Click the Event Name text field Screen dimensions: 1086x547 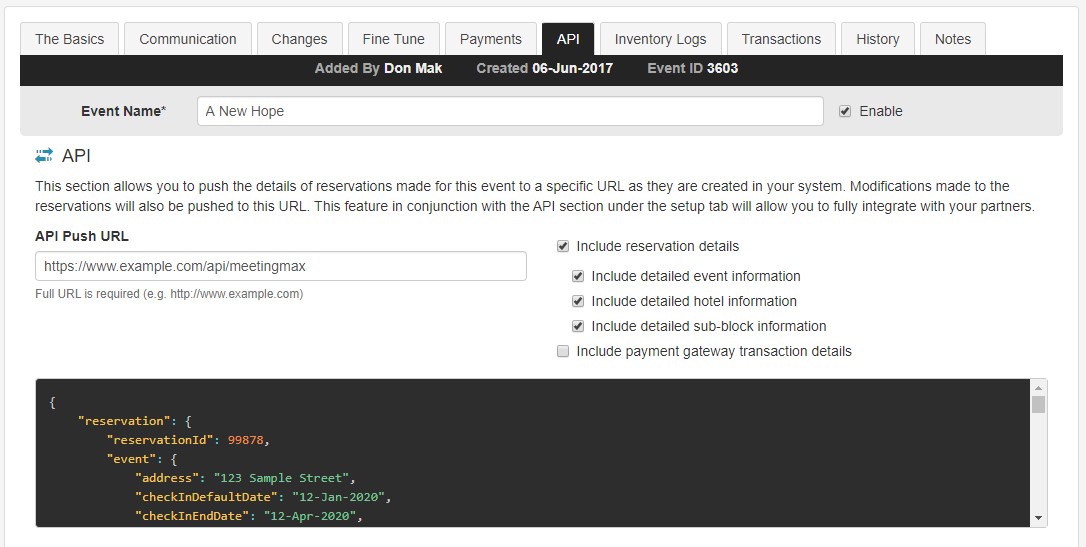point(510,111)
